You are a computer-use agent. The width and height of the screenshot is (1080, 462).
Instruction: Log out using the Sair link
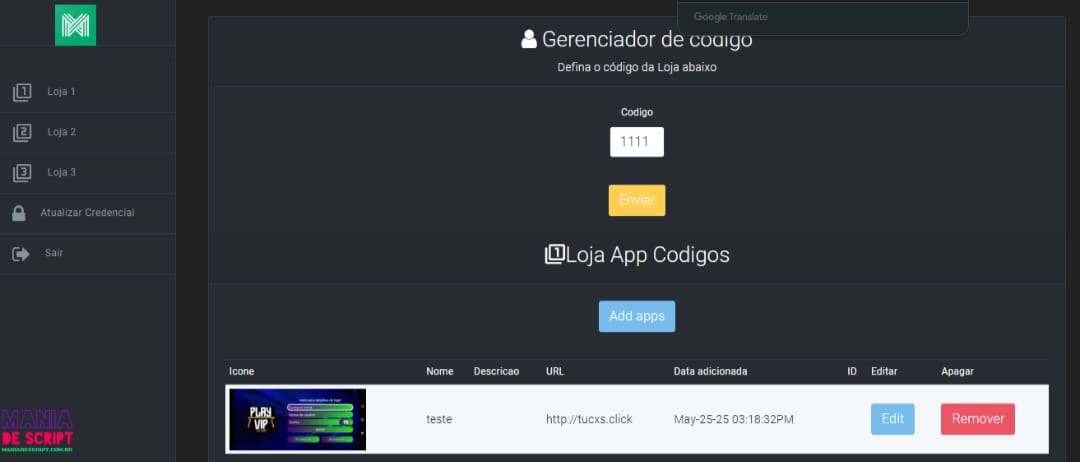(54, 253)
